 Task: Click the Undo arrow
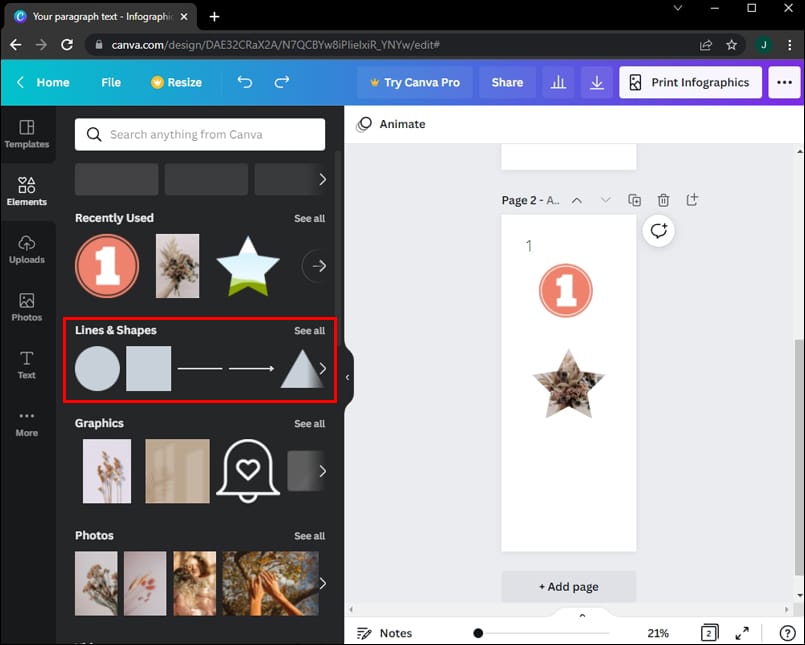[244, 82]
